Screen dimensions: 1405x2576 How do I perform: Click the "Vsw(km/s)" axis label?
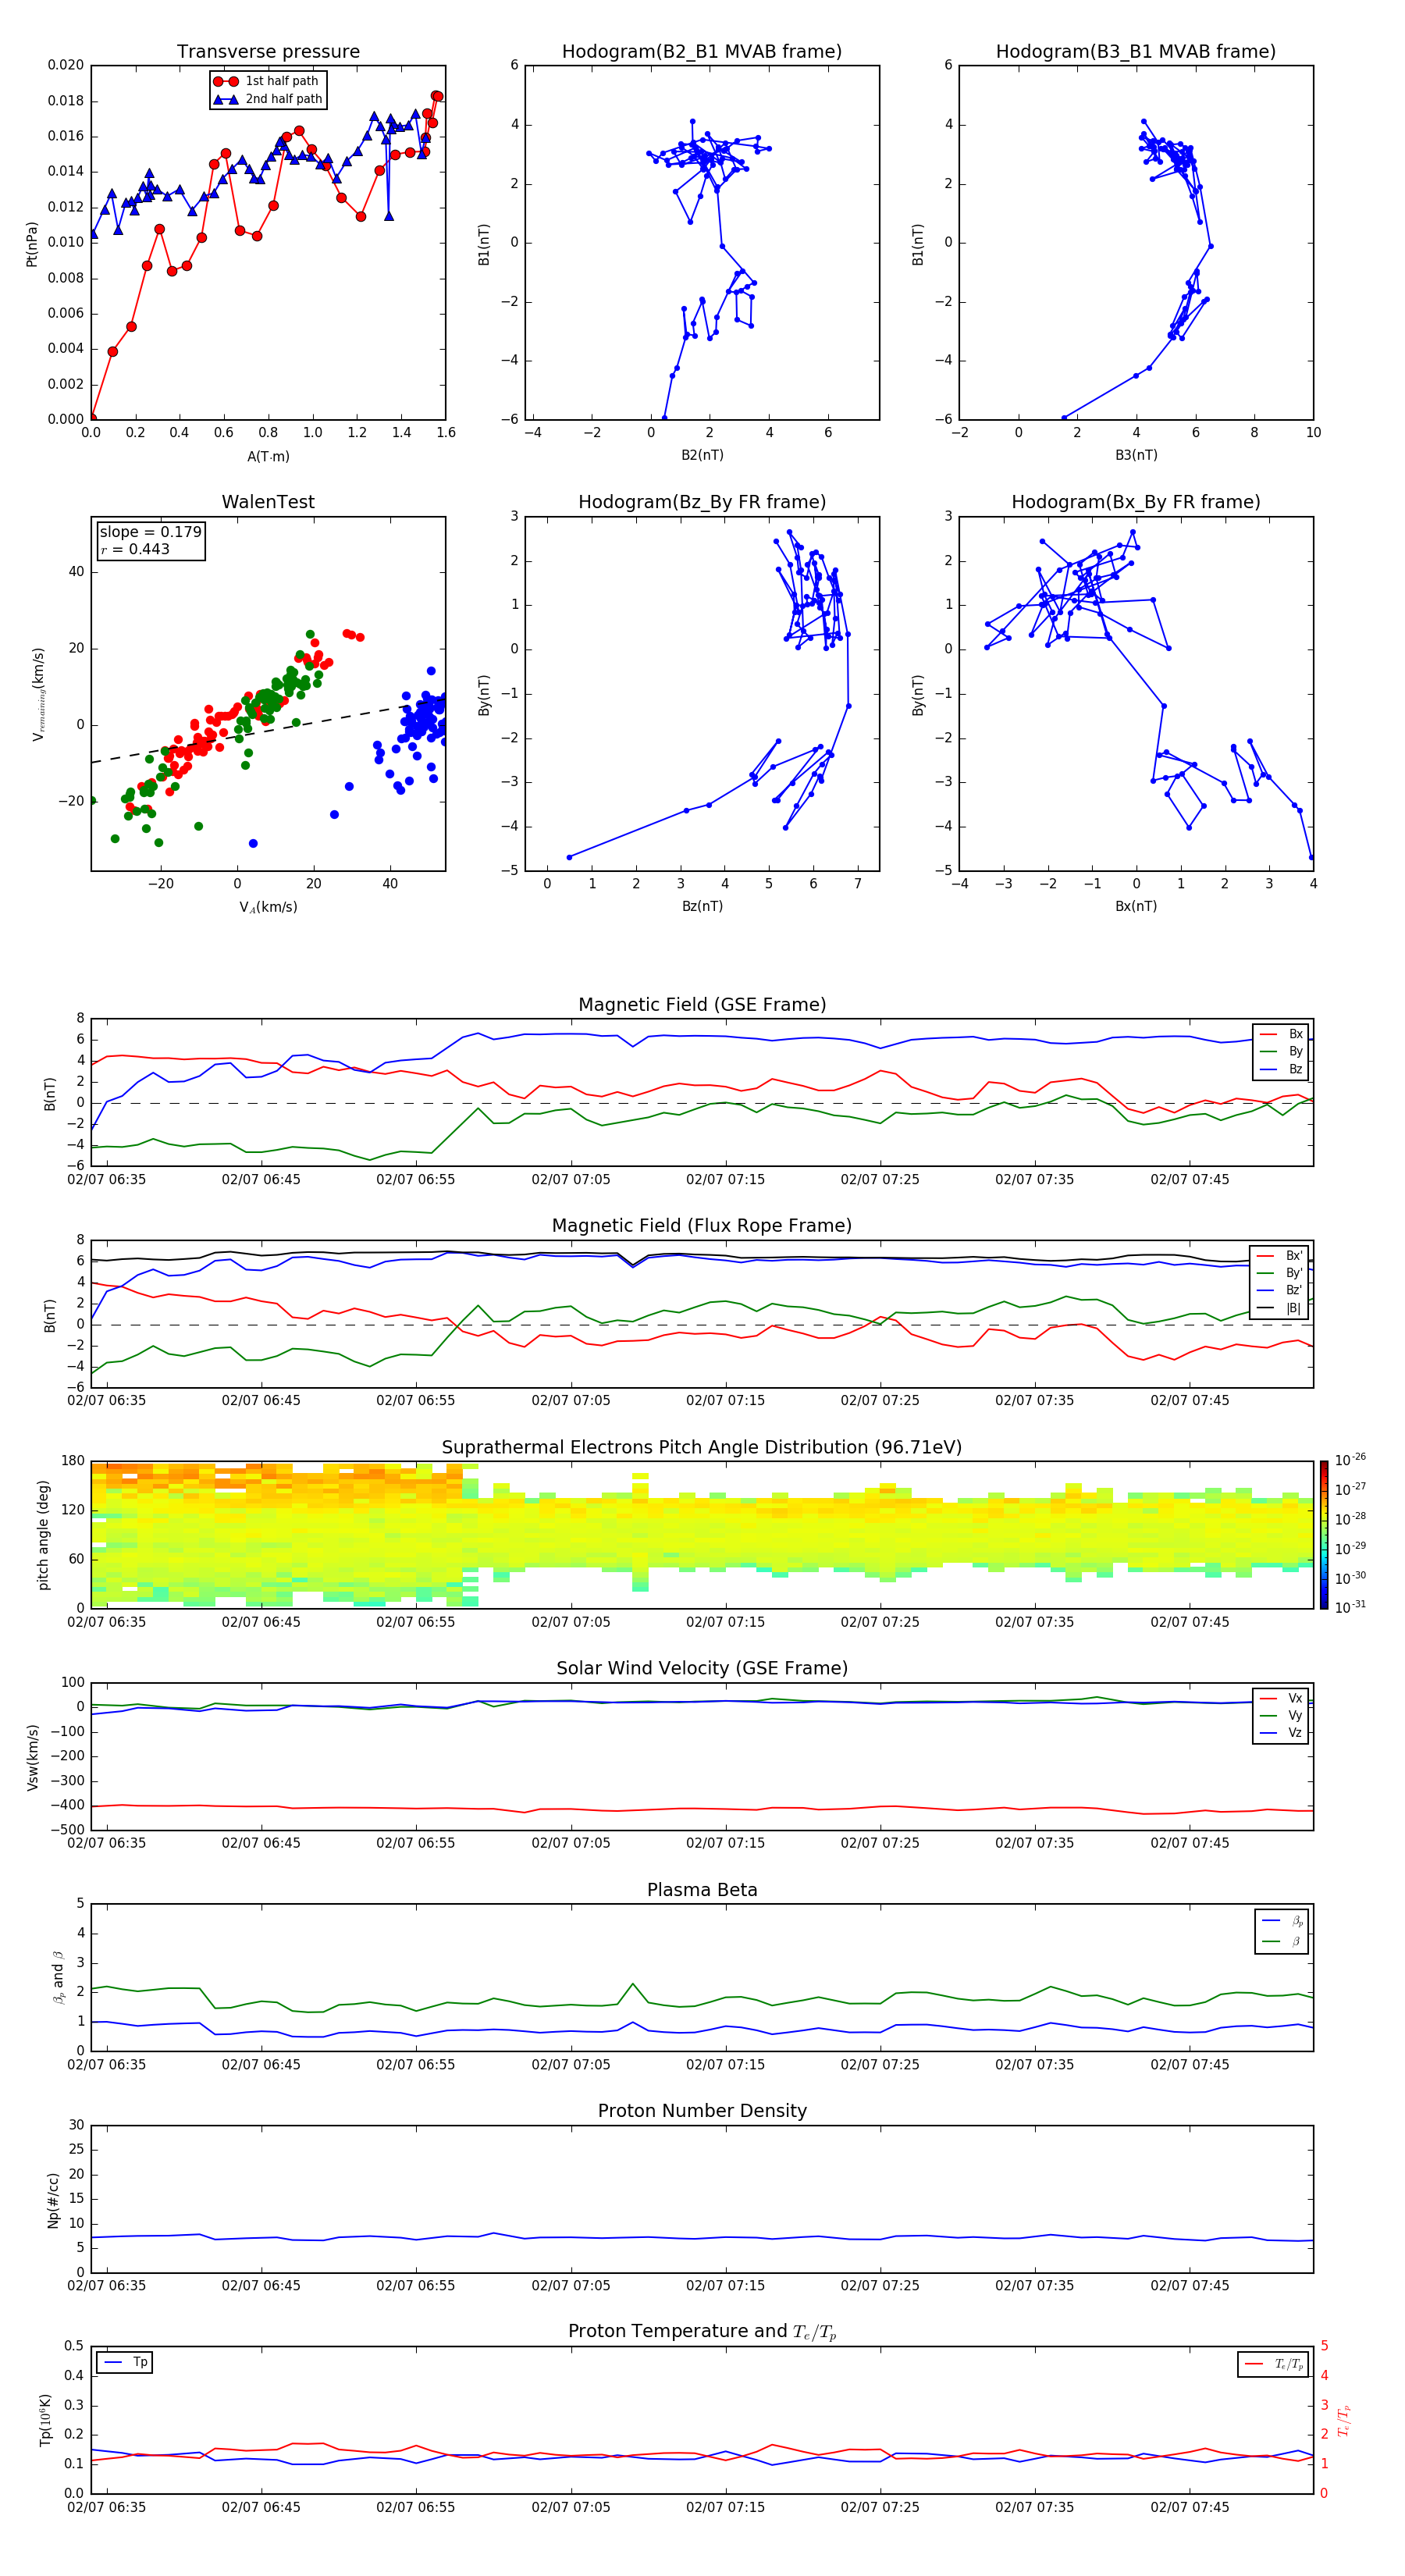coord(32,1757)
